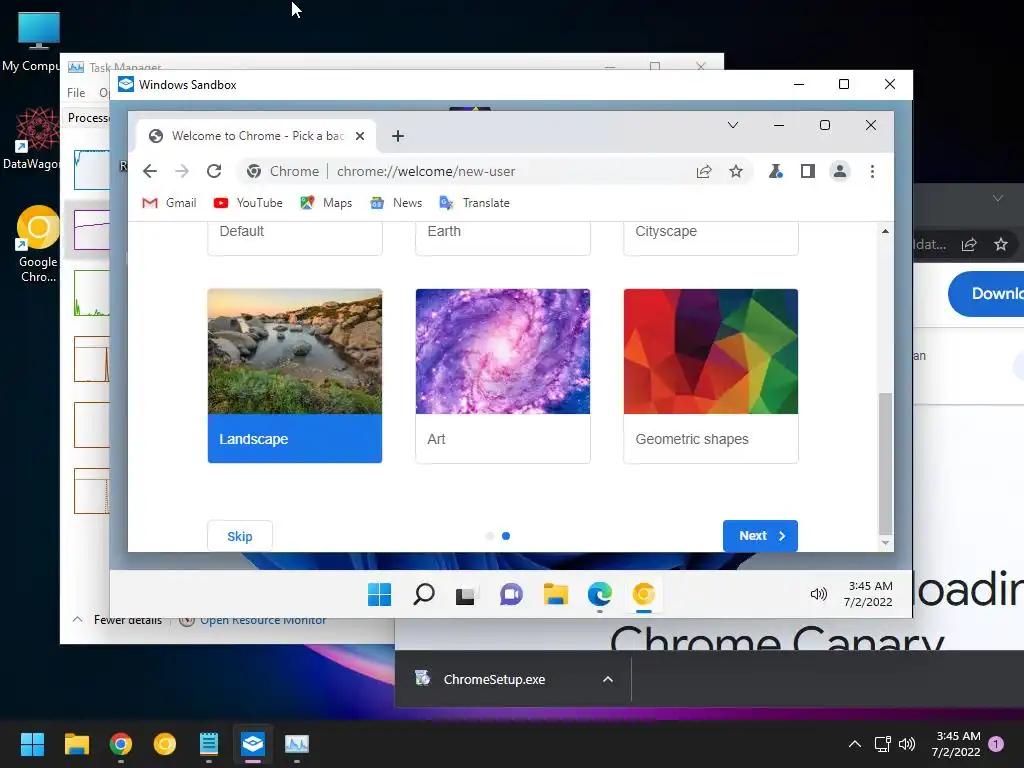Open the host notification badge
The height and width of the screenshot is (768, 1024).
(996, 744)
